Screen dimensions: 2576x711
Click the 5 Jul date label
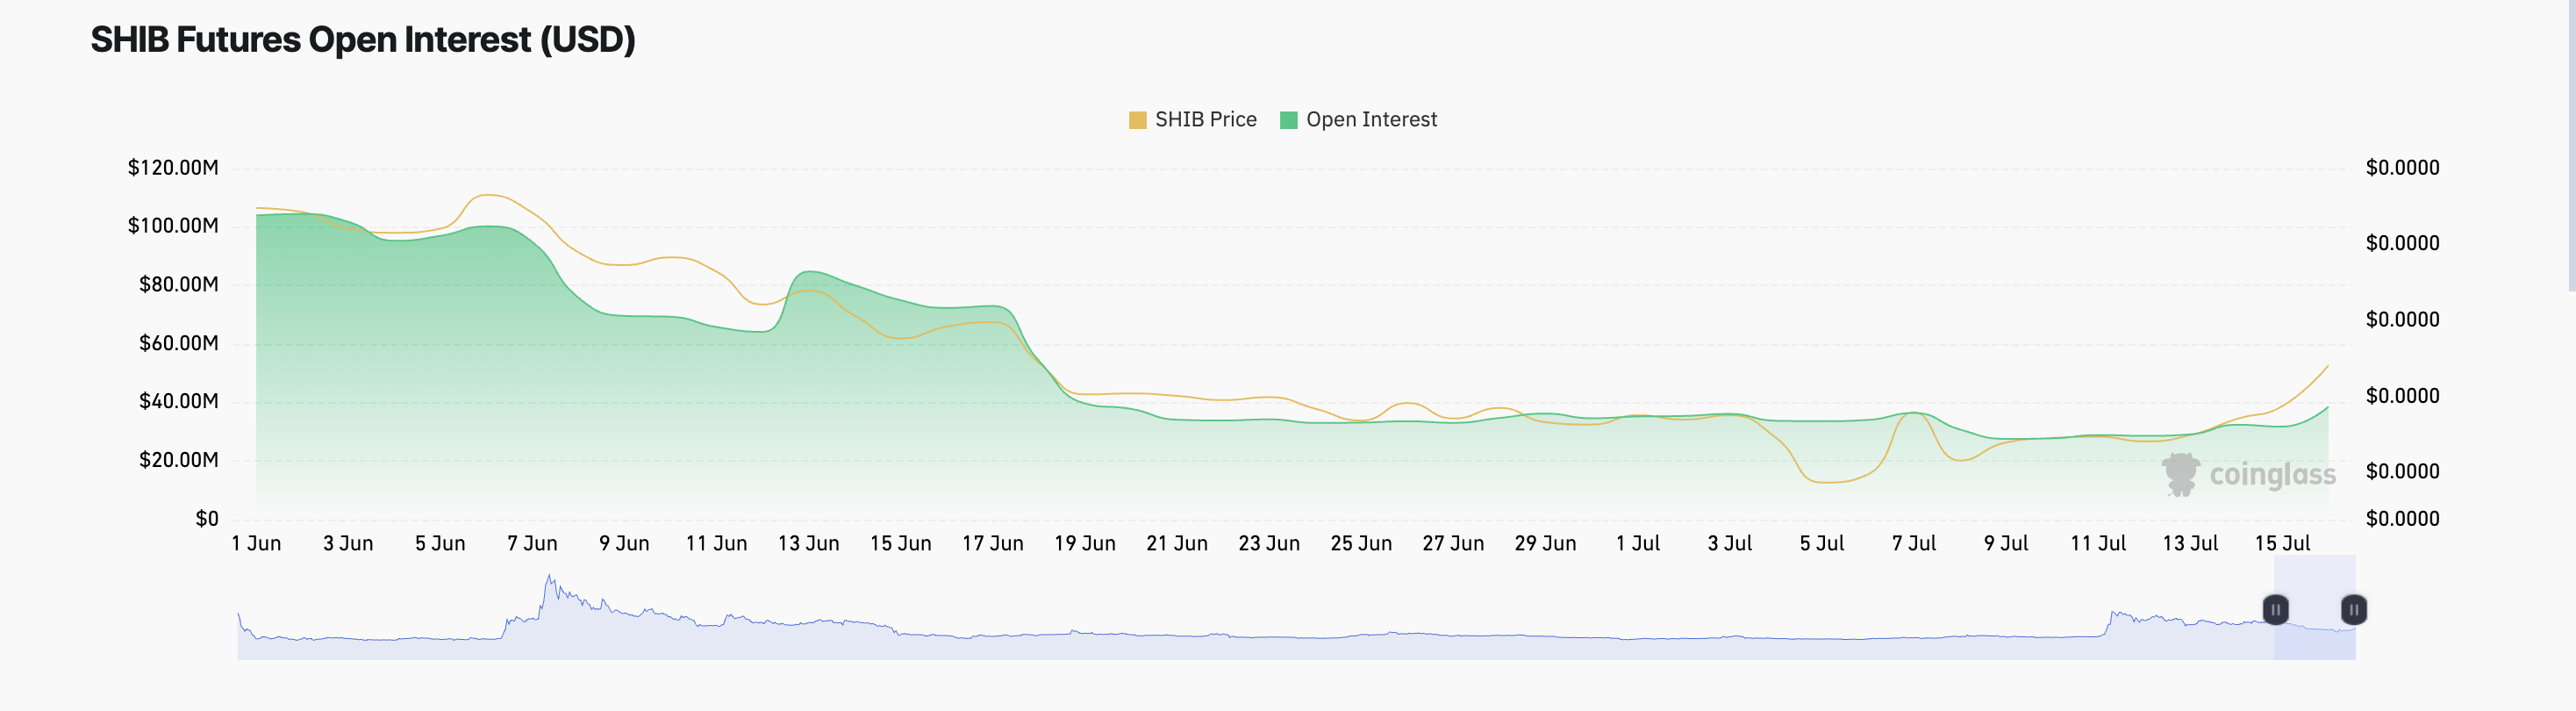(1822, 544)
